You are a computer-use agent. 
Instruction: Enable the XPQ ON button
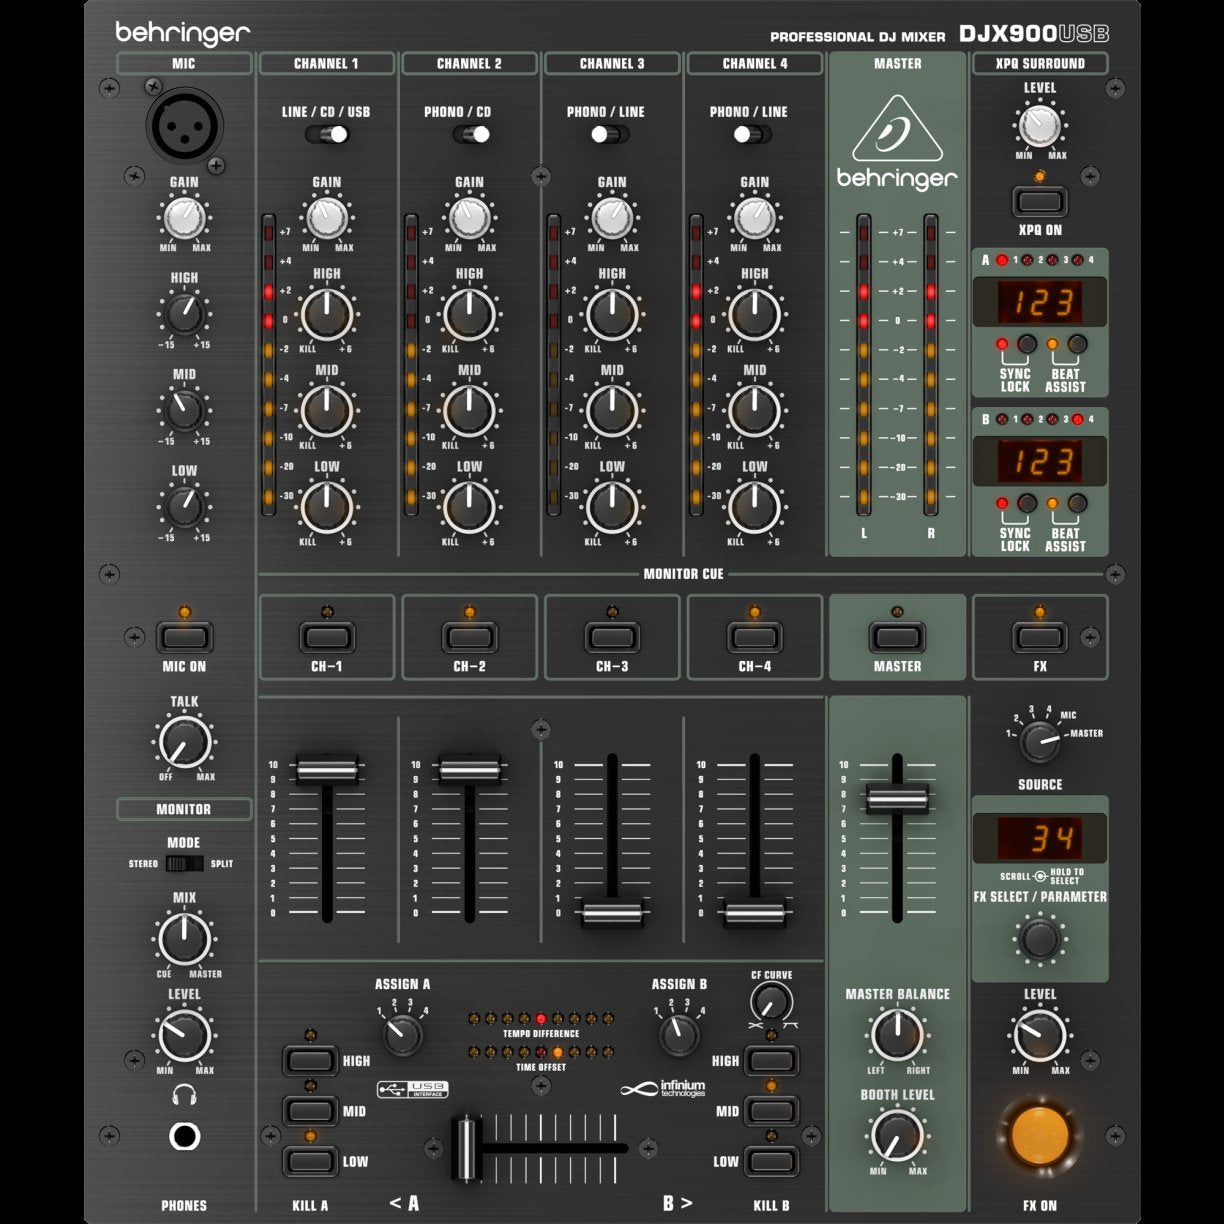click(x=1040, y=201)
